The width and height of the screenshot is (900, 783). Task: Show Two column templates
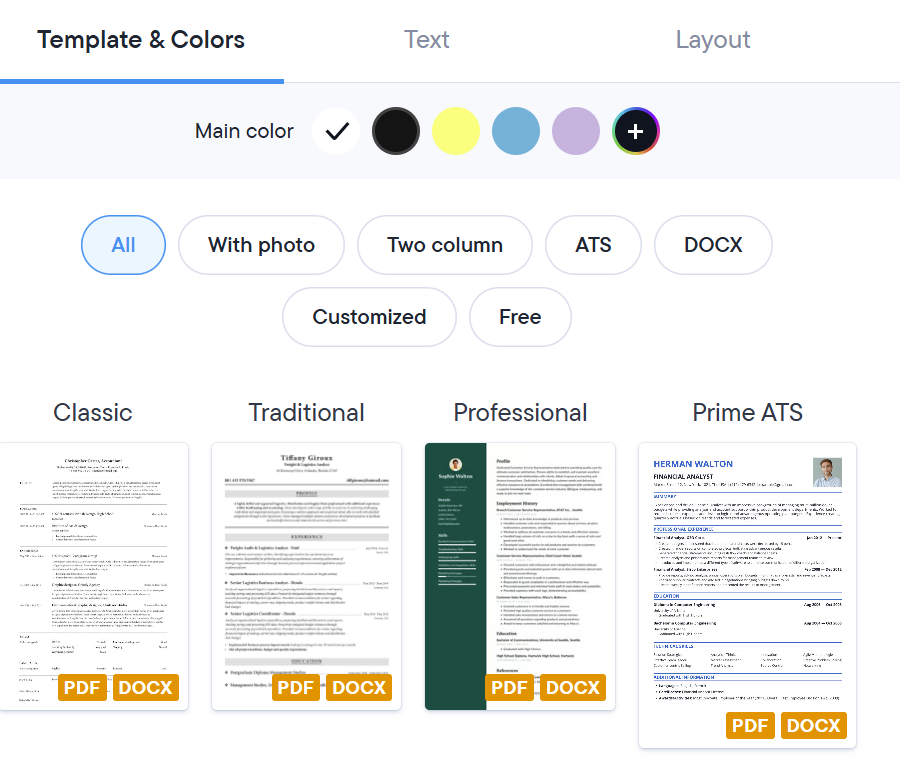coord(445,245)
